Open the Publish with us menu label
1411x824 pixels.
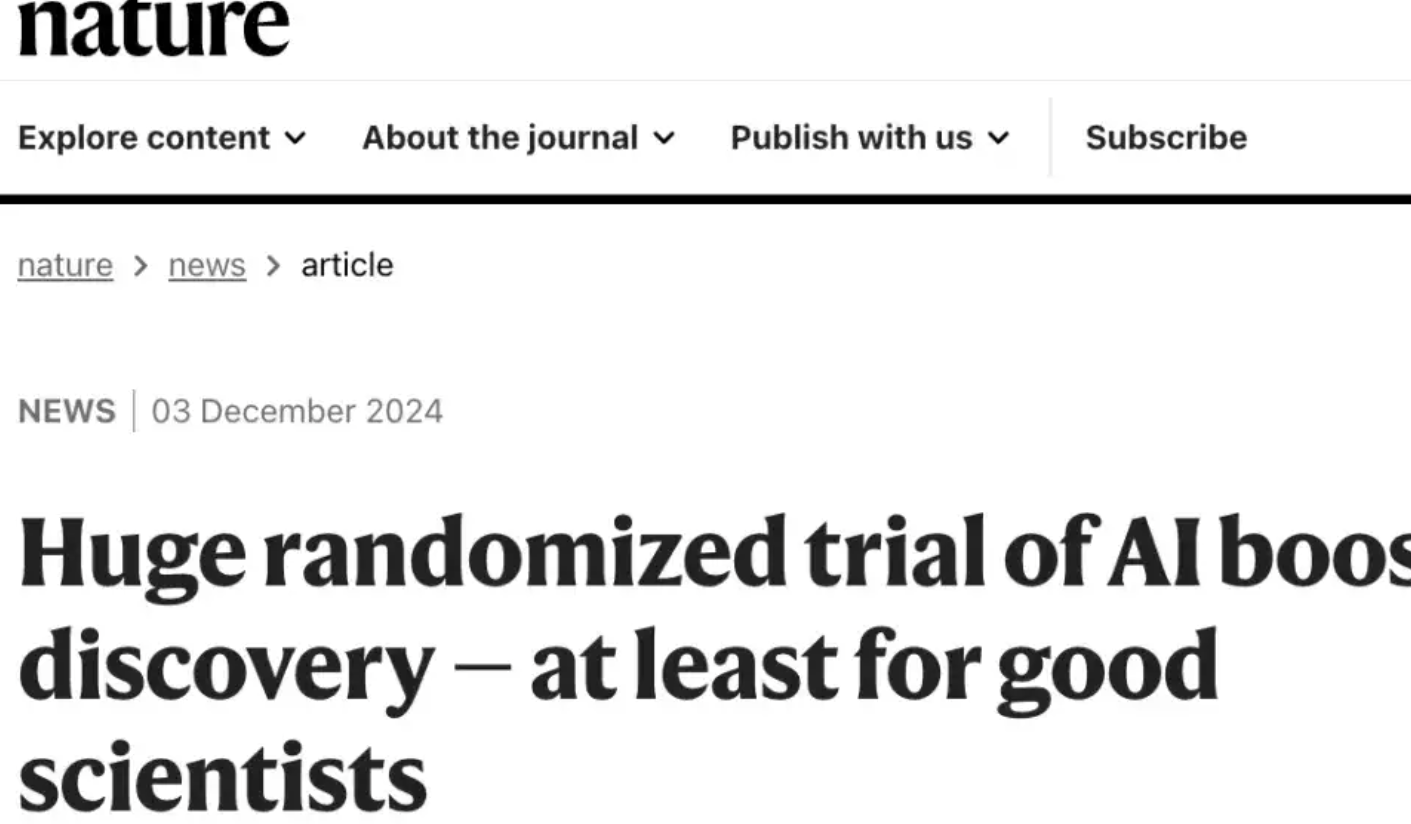tap(851, 138)
